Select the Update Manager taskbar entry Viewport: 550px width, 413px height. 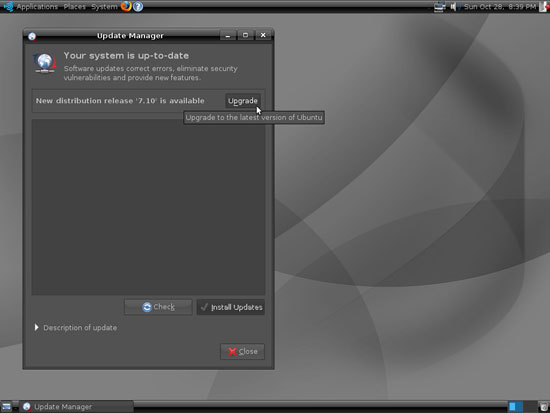click(76, 407)
